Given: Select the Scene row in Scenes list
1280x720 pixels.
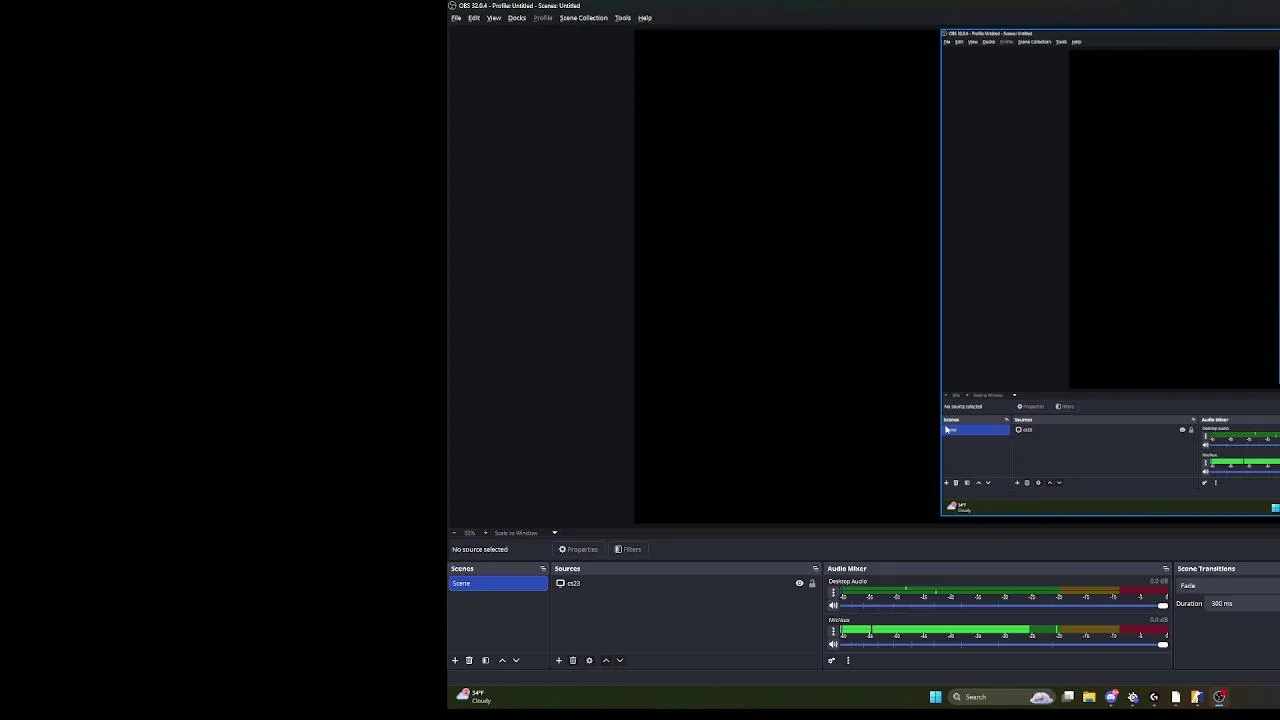Looking at the screenshot, I should point(499,584).
